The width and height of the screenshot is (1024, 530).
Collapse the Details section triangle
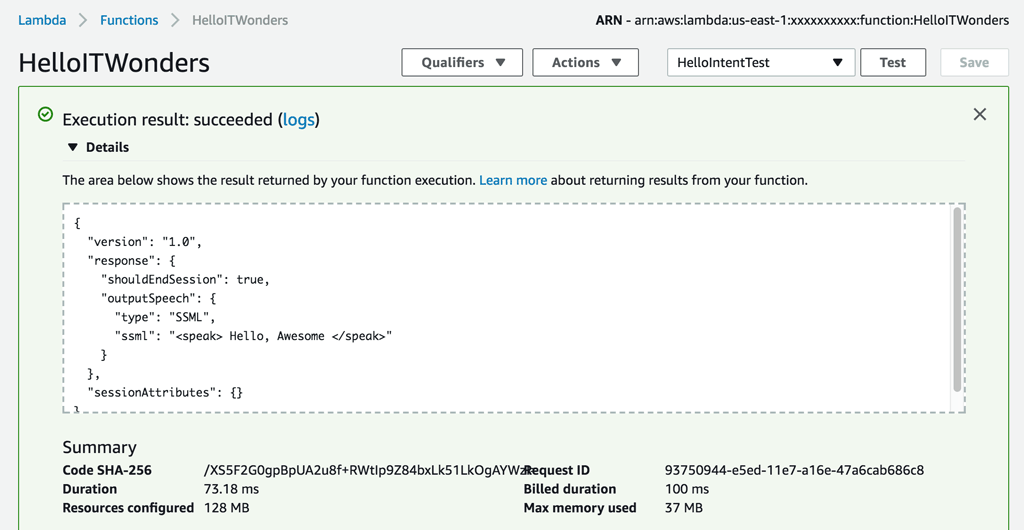pos(72,147)
